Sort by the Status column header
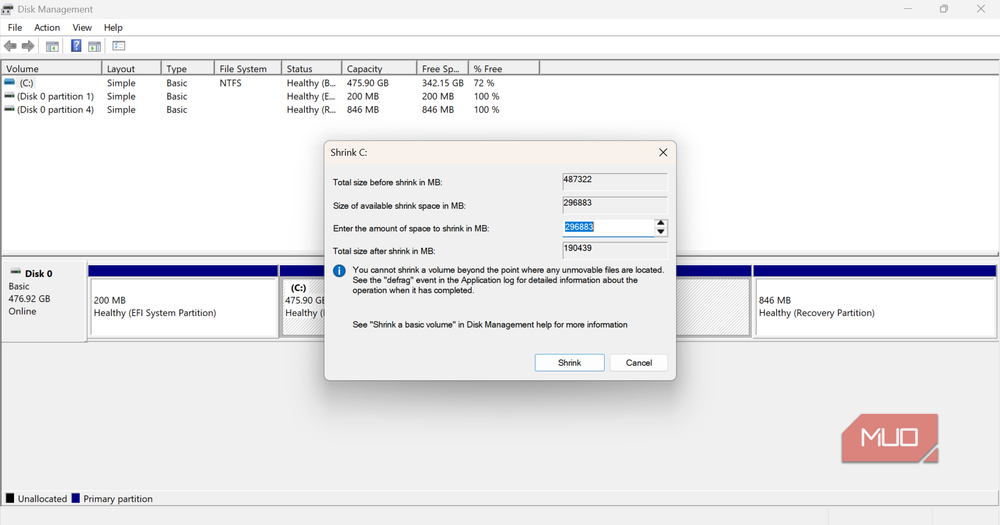The image size is (1000, 525). [311, 68]
